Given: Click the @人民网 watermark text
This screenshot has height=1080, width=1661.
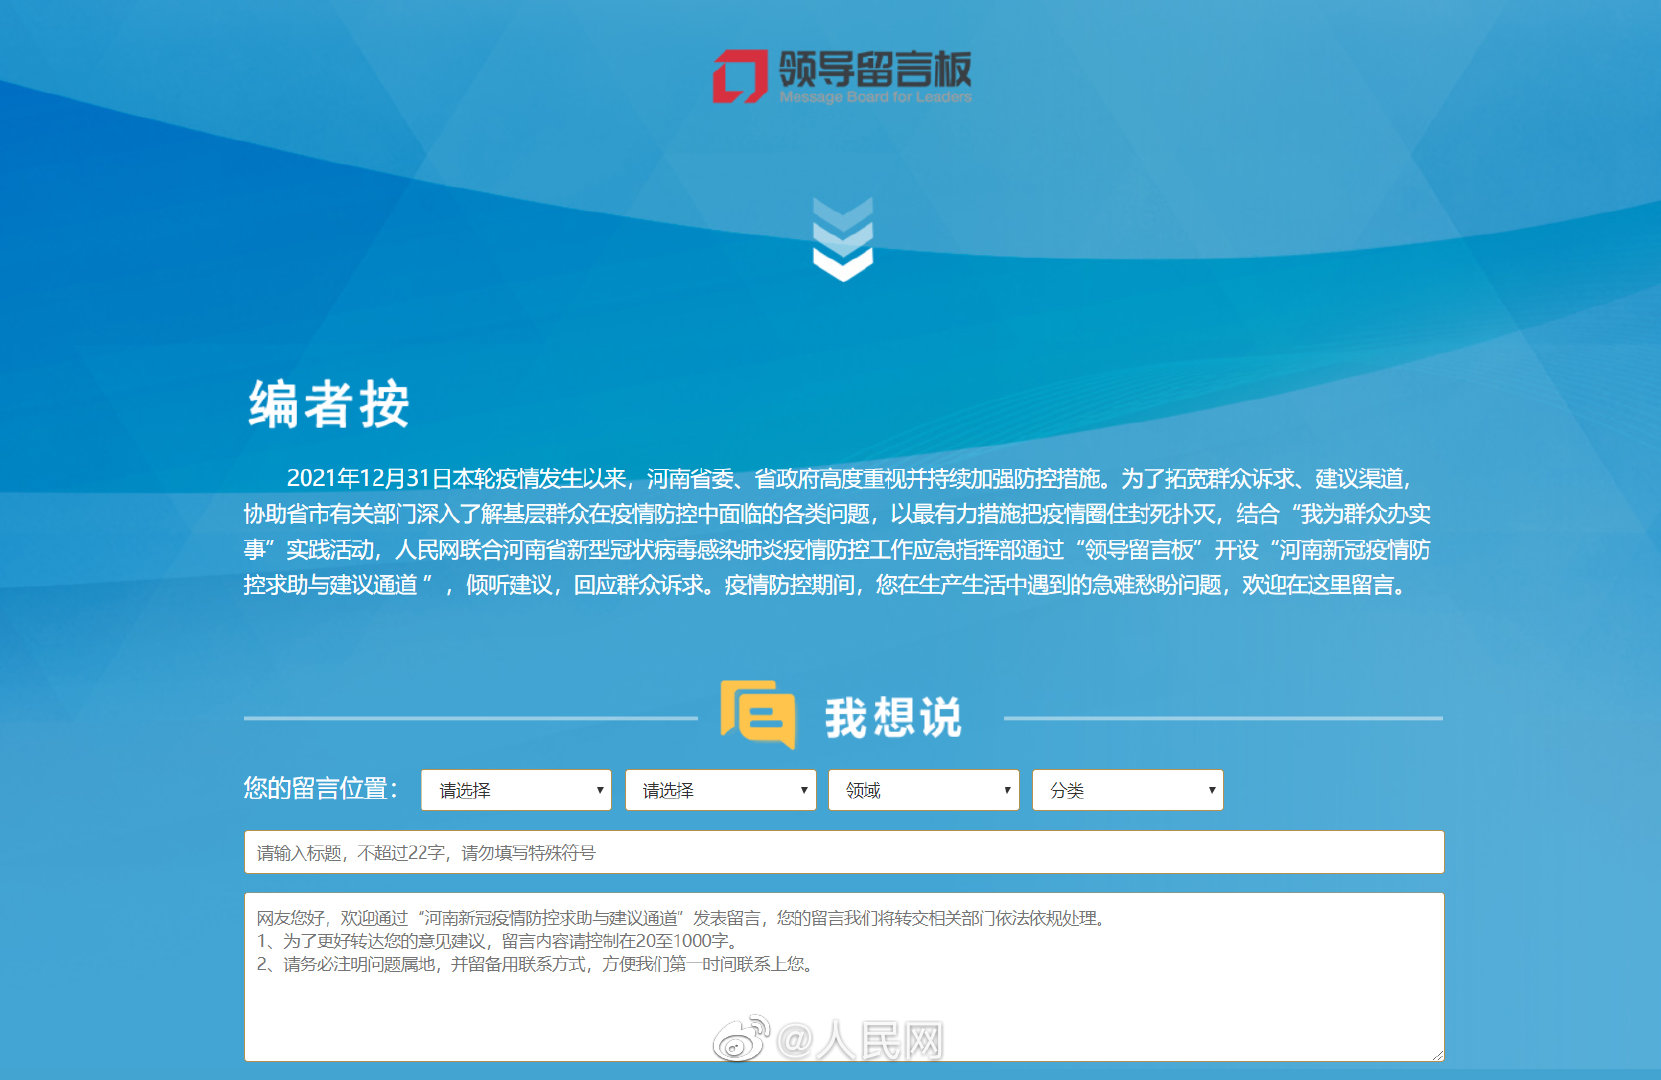Looking at the screenshot, I should click(861, 1042).
